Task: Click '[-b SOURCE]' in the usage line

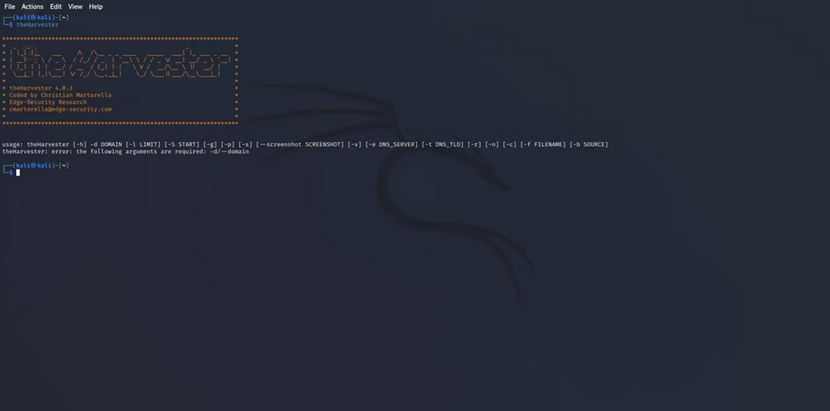Action: click(x=589, y=145)
